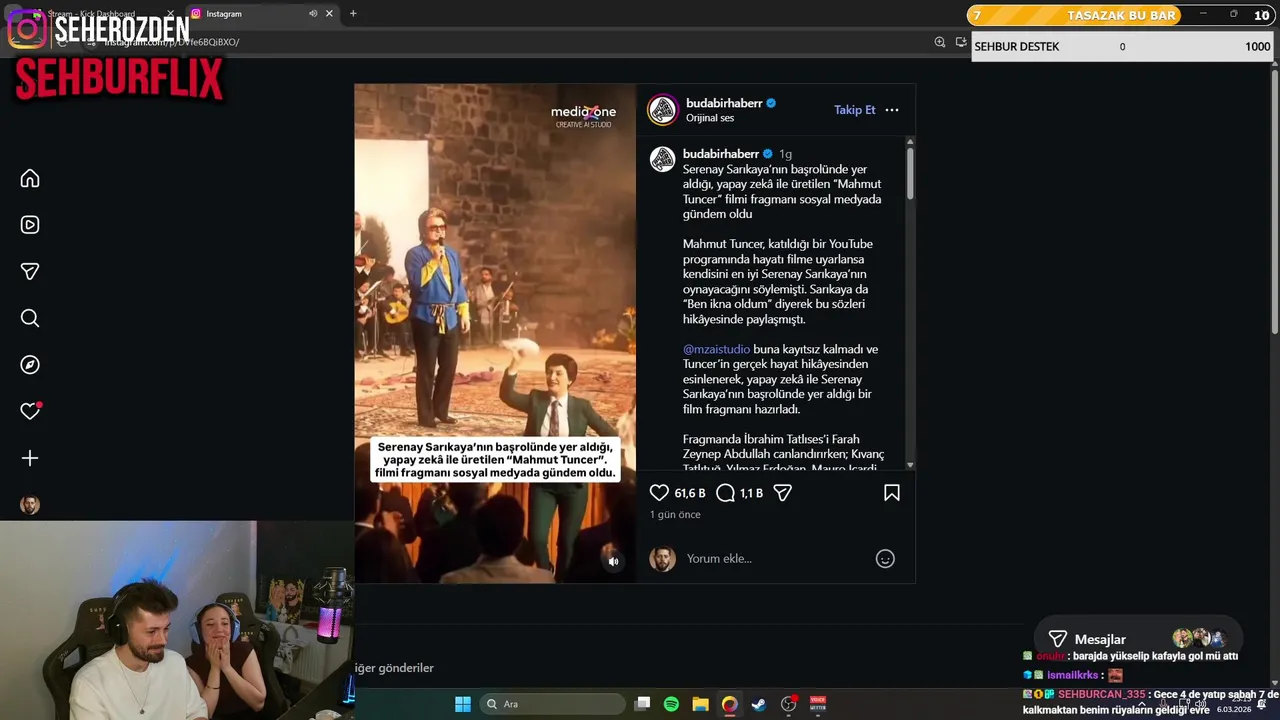Open File Explorer from the taskbar
This screenshot has width=1280, height=720.
(700, 704)
